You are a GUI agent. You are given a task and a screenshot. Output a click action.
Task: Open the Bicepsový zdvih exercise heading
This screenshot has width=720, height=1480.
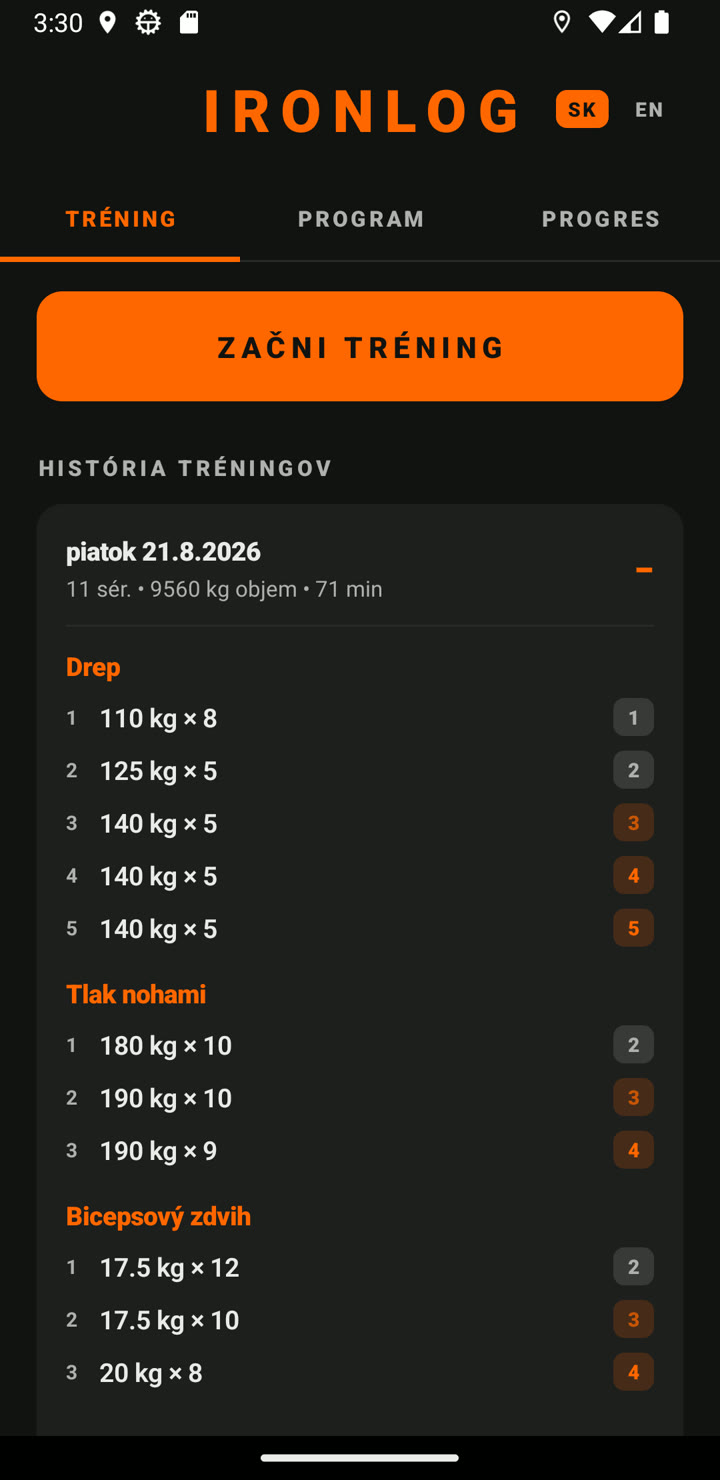(x=158, y=1216)
